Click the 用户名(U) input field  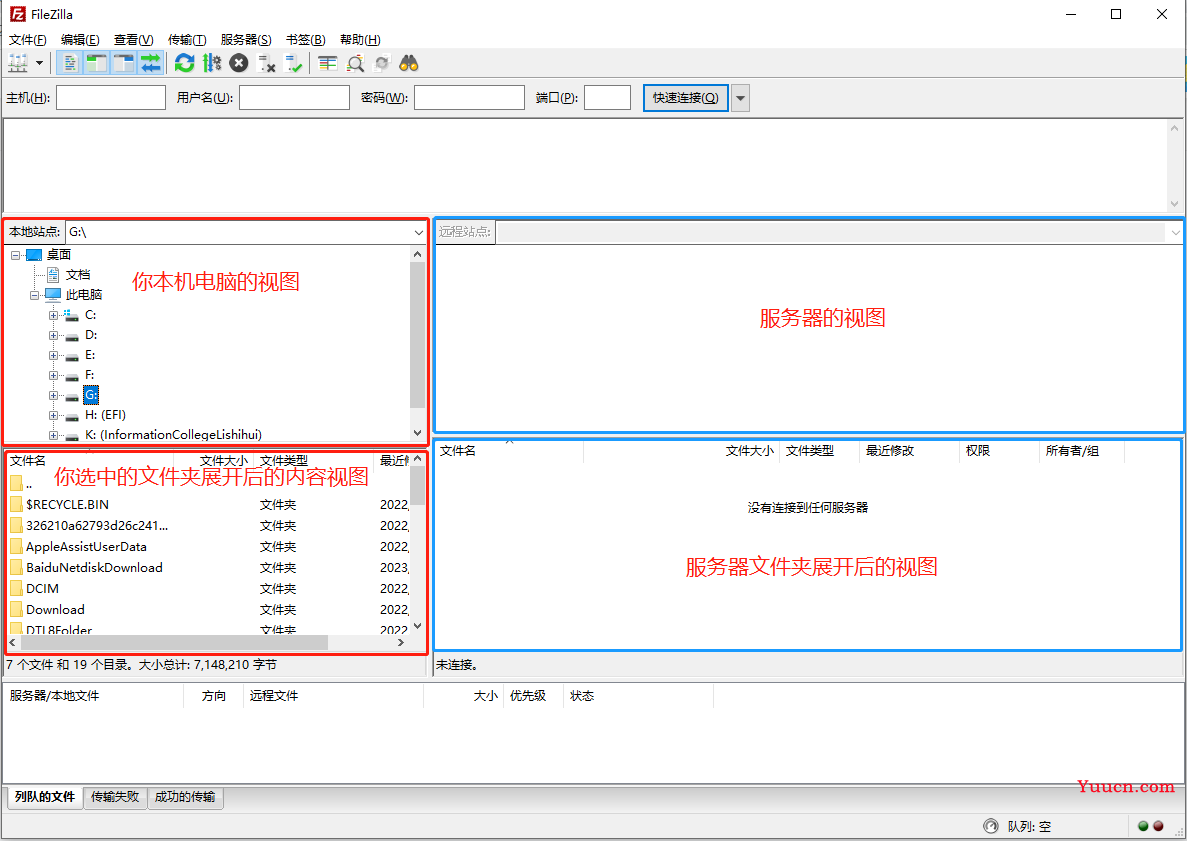coord(294,98)
